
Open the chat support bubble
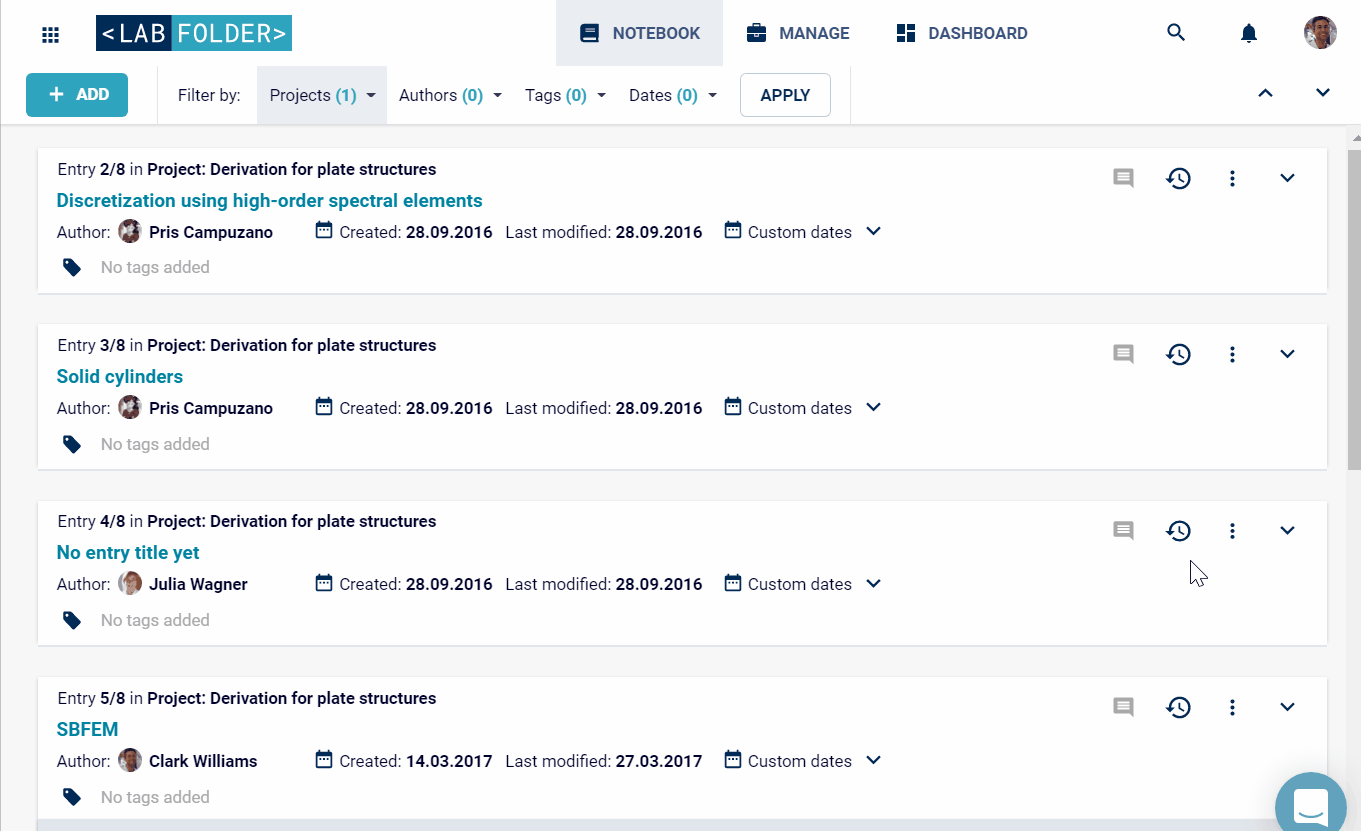pos(1310,805)
